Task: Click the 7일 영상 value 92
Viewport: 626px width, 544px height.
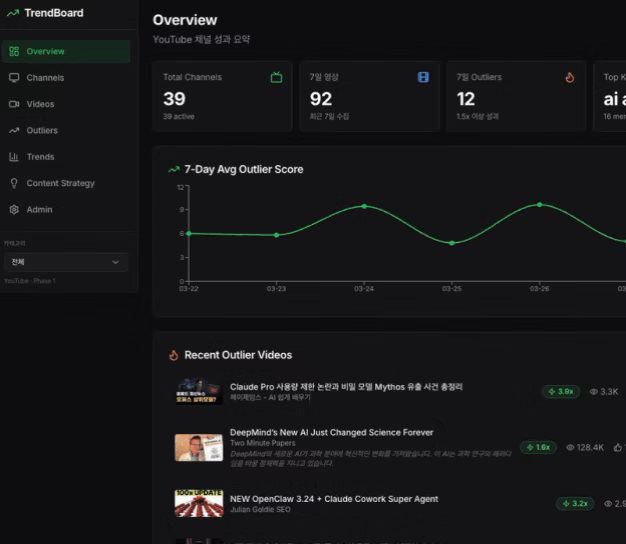Action: 321,99
